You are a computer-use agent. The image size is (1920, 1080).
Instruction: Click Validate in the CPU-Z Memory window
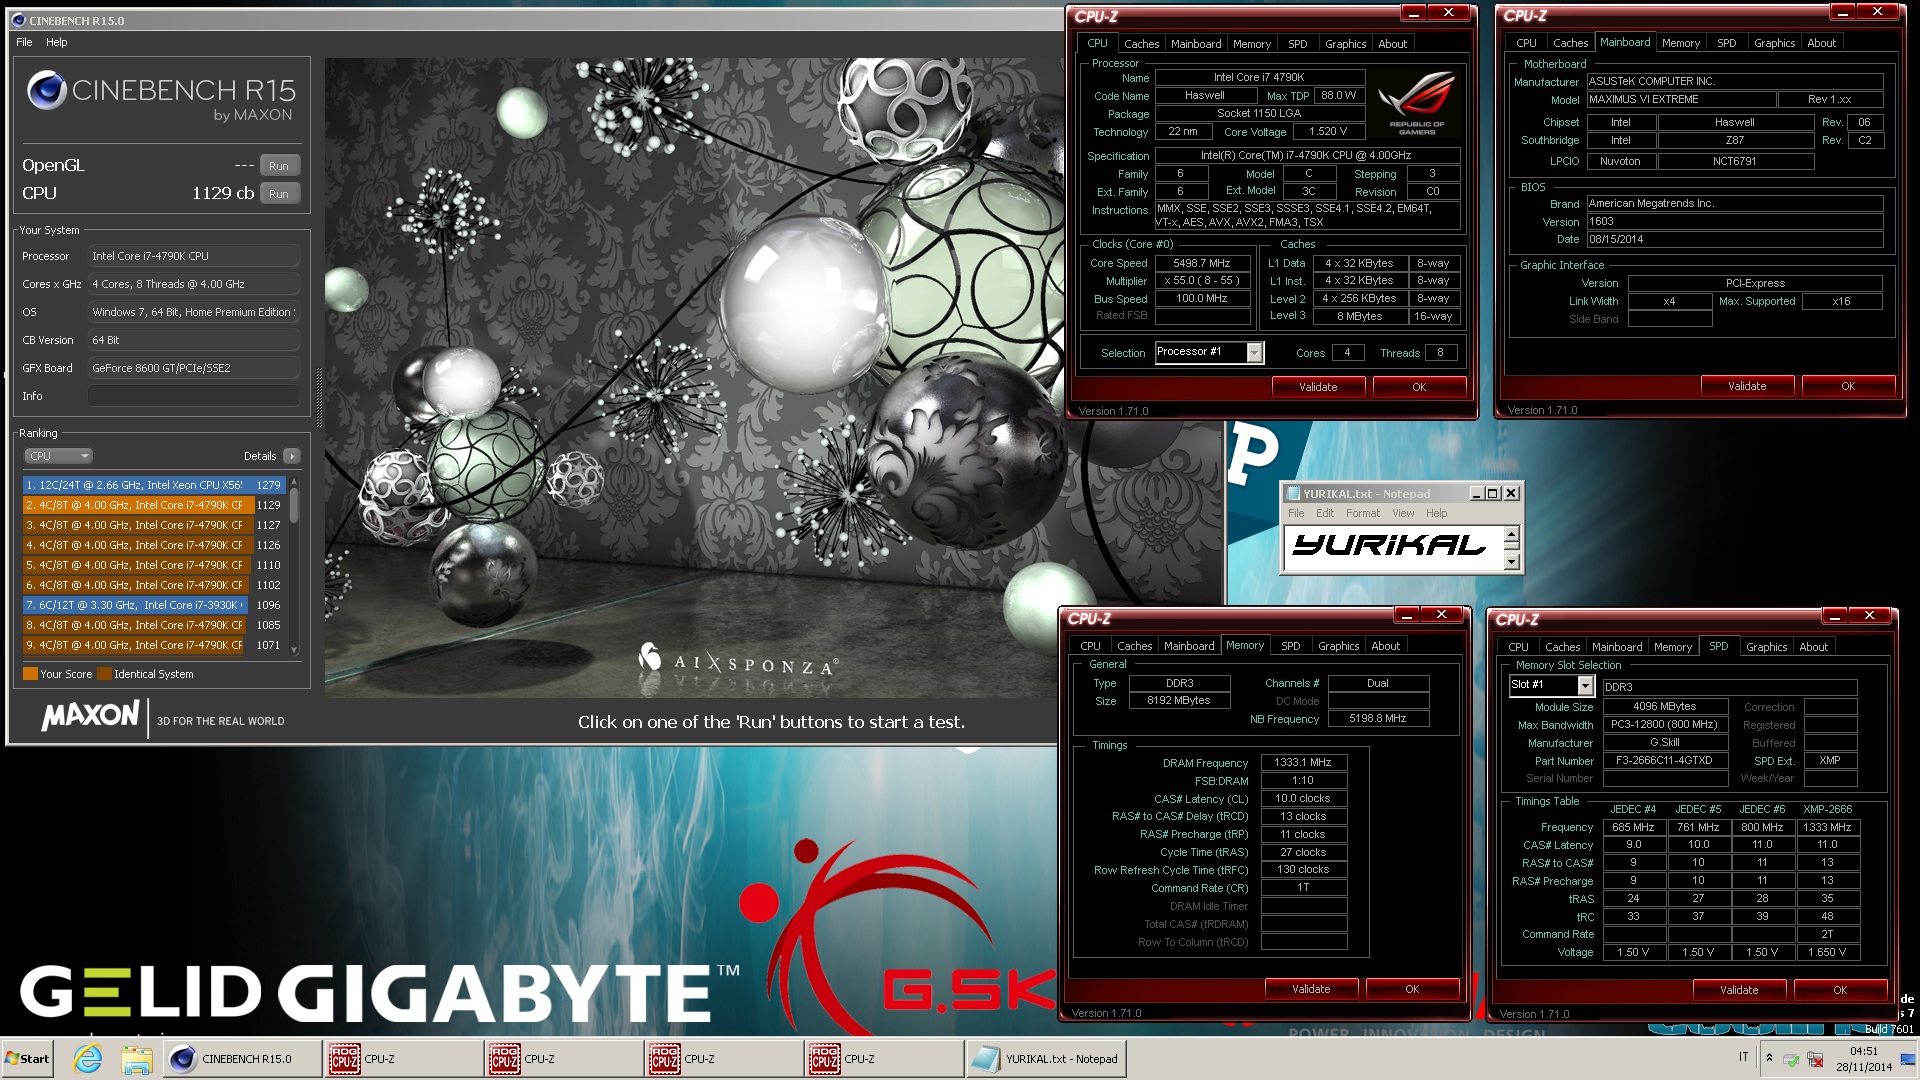(1310, 989)
